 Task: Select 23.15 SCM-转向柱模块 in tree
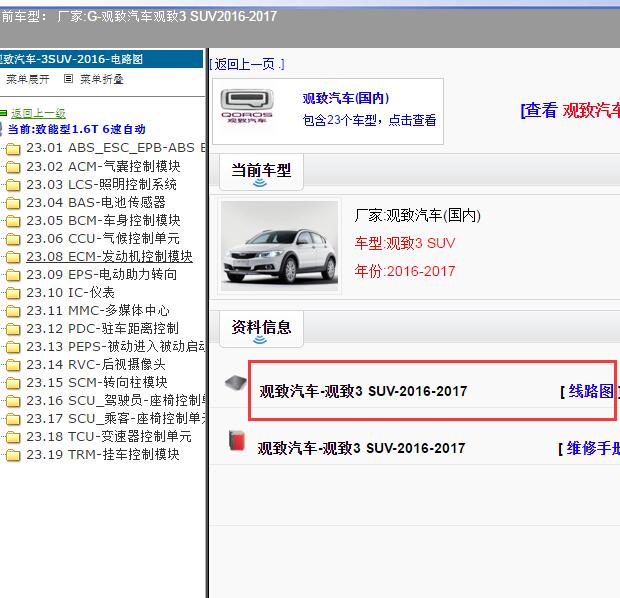tap(97, 383)
